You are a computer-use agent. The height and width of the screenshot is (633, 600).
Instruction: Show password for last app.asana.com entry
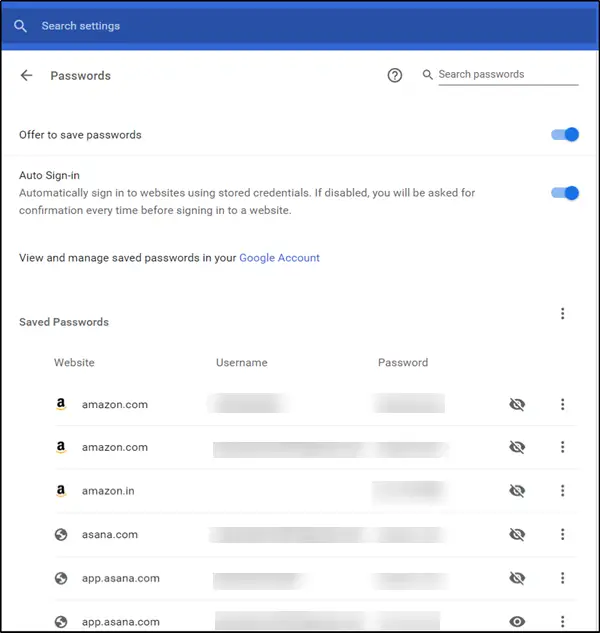point(517,622)
